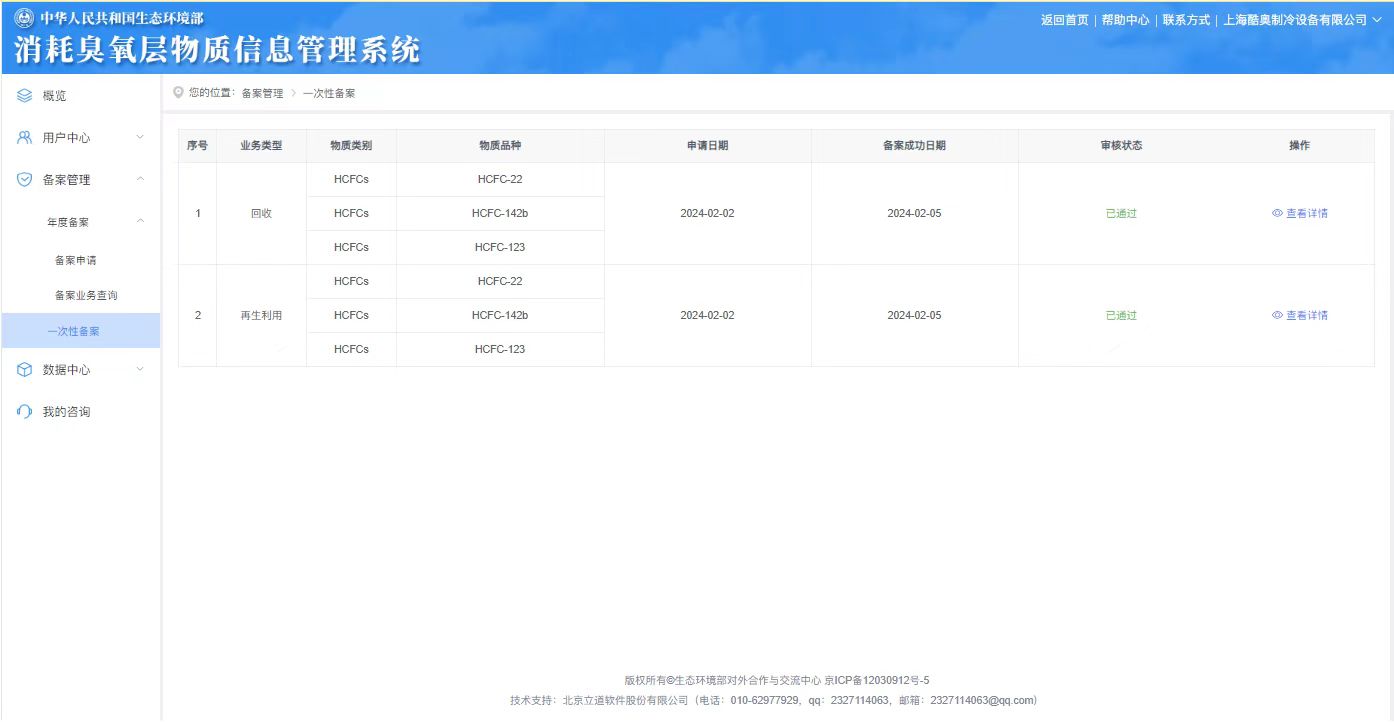Click eye icon for row 2 再生利用 details
Screen dimensions: 1394x722
pyautogui.click(x=1277, y=316)
